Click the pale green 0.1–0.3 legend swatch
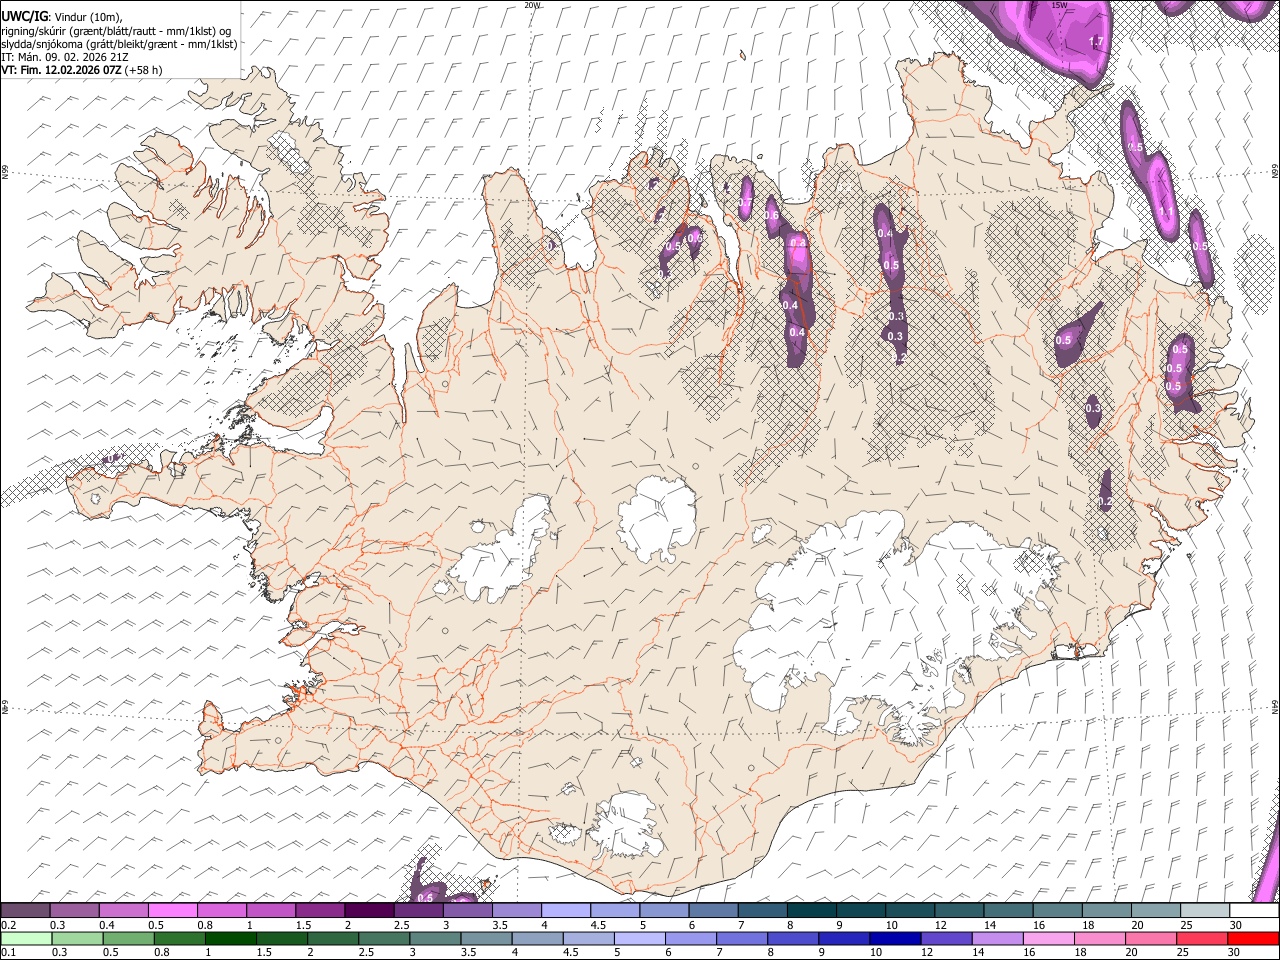Screen dimensions: 1280x960 click(x=25, y=939)
